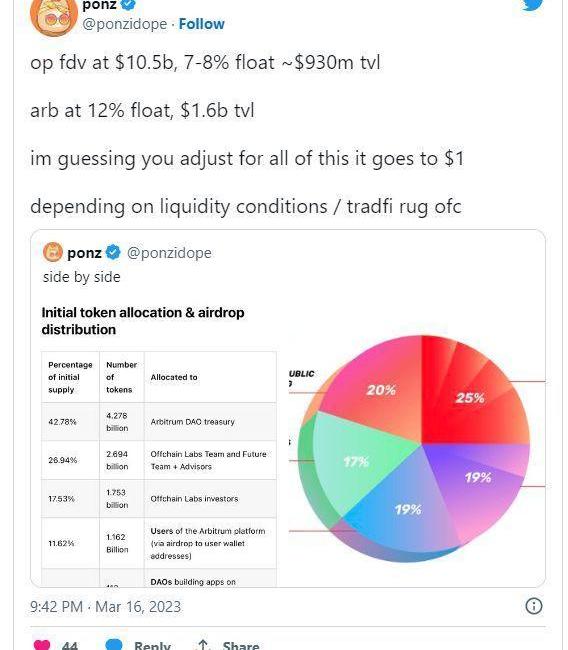Click the Twitter bird logo icon
Image resolution: width=568 pixels, height=650 pixels.
tap(532, 5)
